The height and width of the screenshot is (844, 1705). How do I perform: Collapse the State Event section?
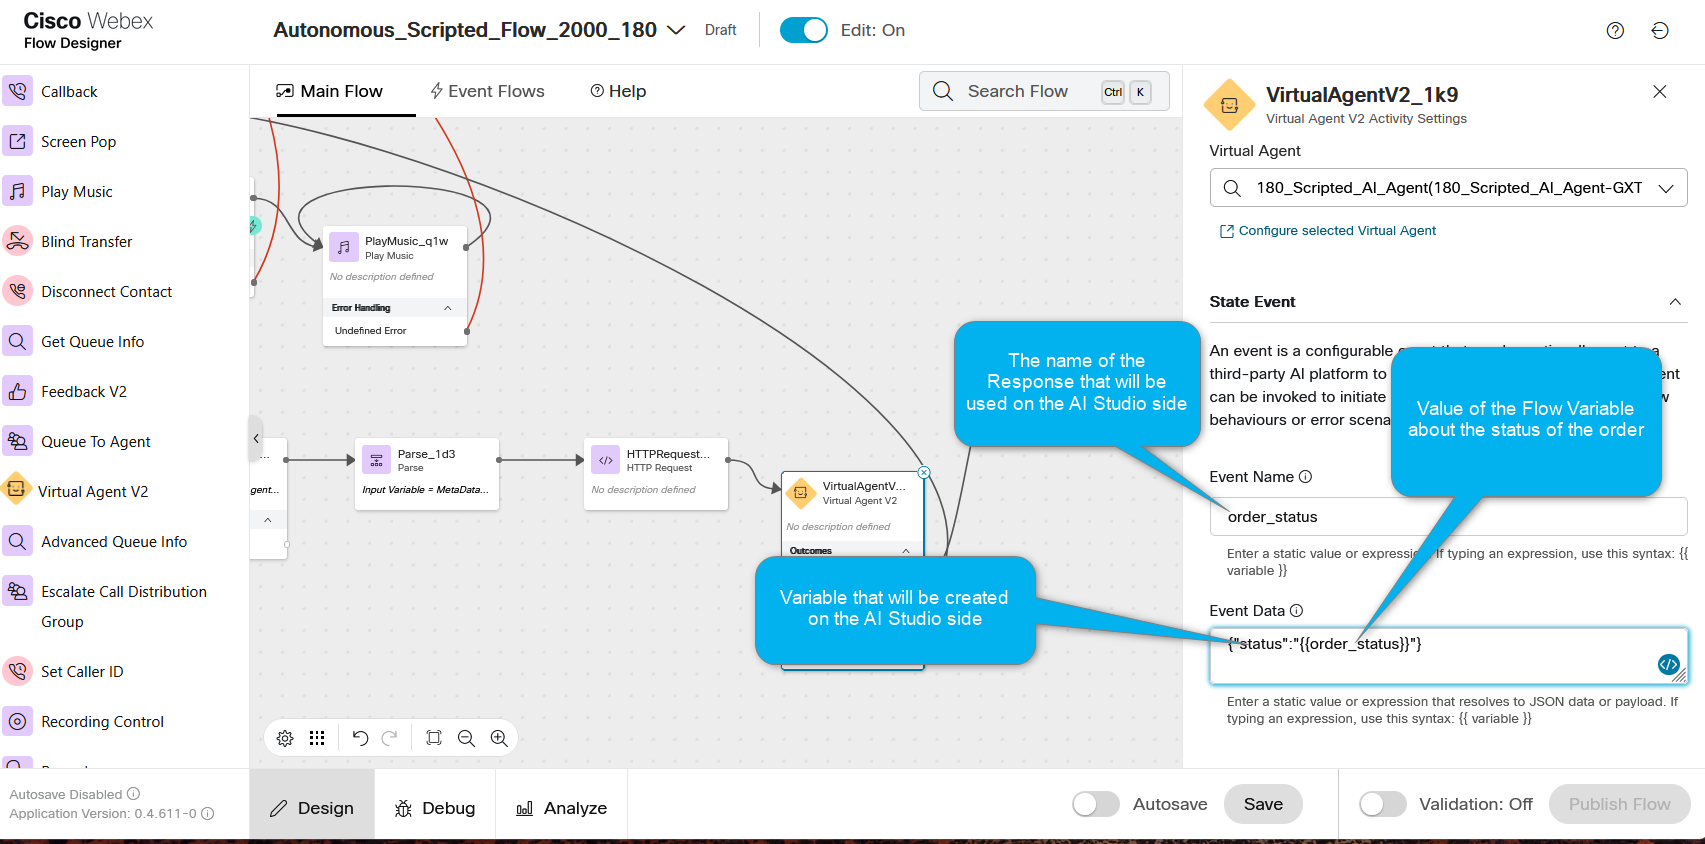tap(1675, 302)
